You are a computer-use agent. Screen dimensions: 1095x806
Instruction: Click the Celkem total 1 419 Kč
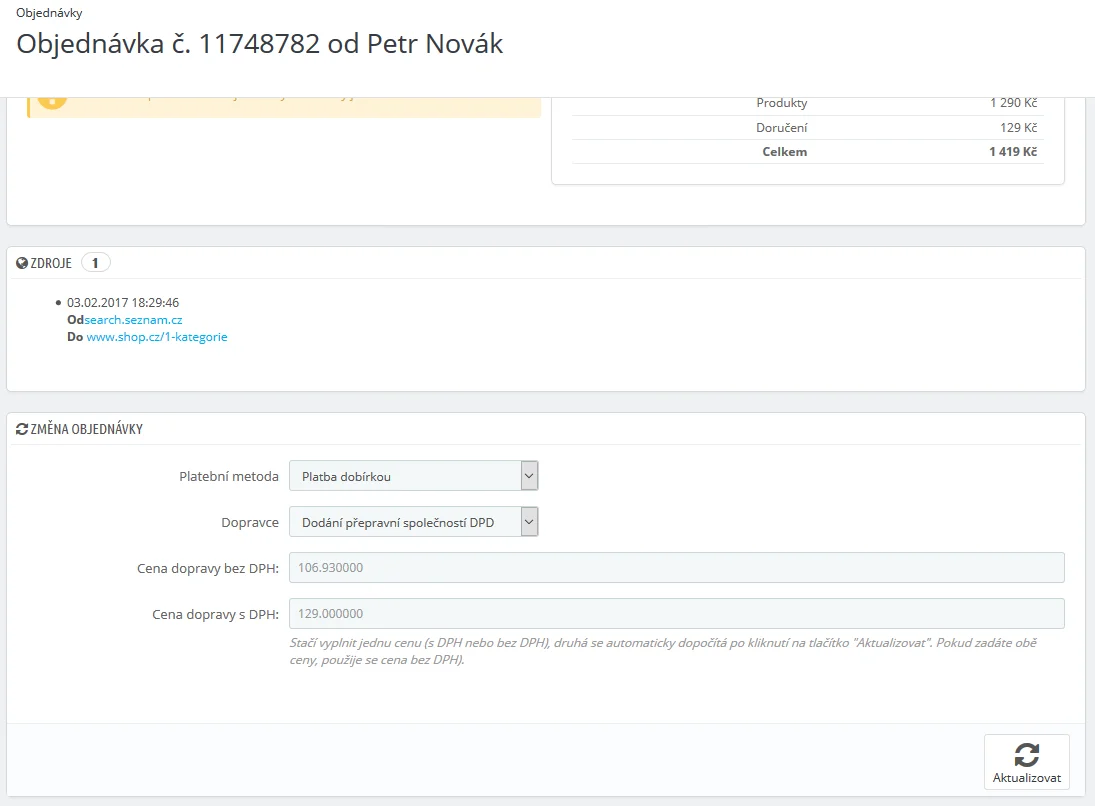[x=1013, y=152]
